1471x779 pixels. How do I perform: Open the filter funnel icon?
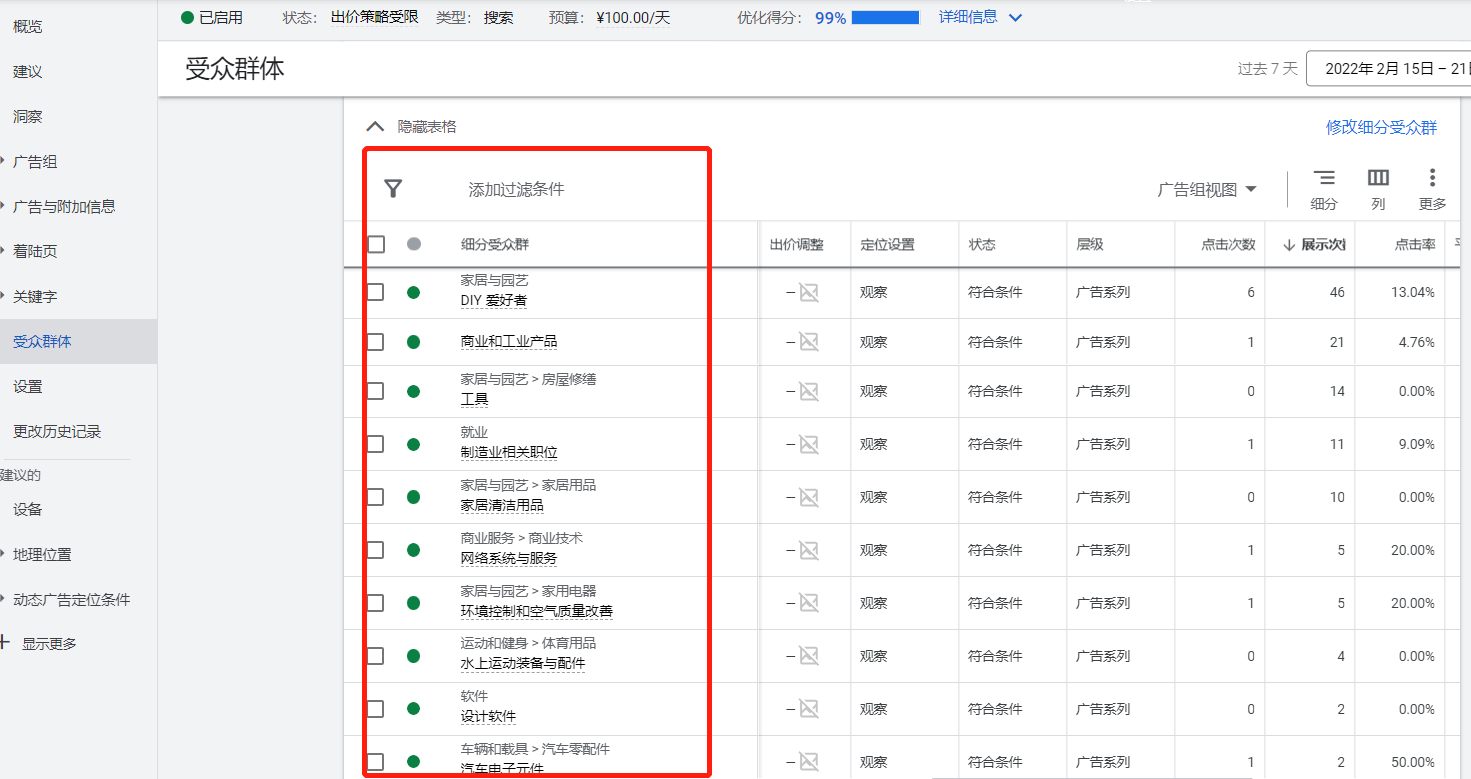pos(394,188)
